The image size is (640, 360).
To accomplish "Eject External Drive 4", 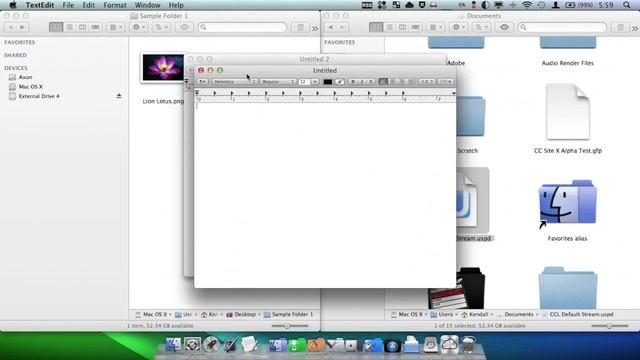I will [x=119, y=96].
